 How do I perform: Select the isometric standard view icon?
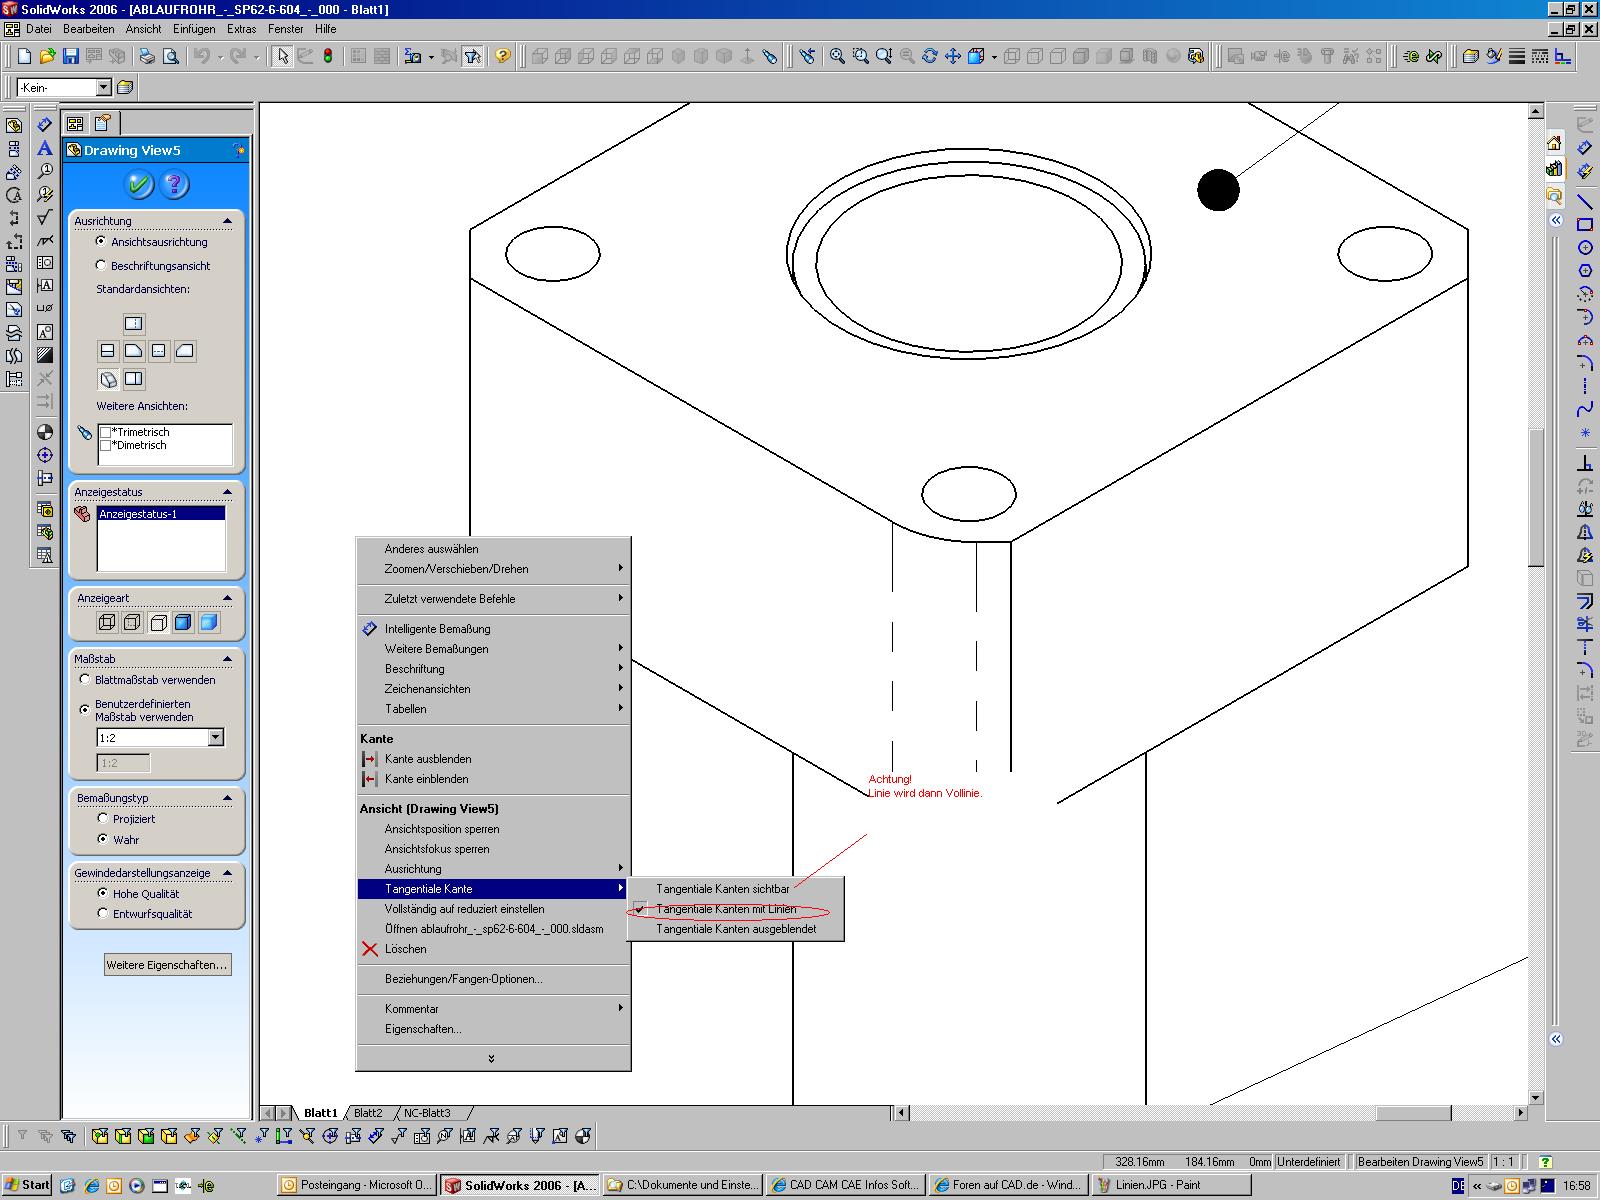pos(108,379)
